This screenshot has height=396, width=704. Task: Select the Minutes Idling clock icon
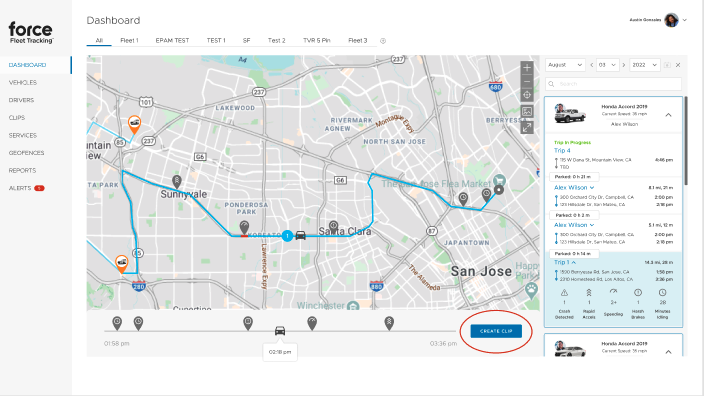point(662,292)
